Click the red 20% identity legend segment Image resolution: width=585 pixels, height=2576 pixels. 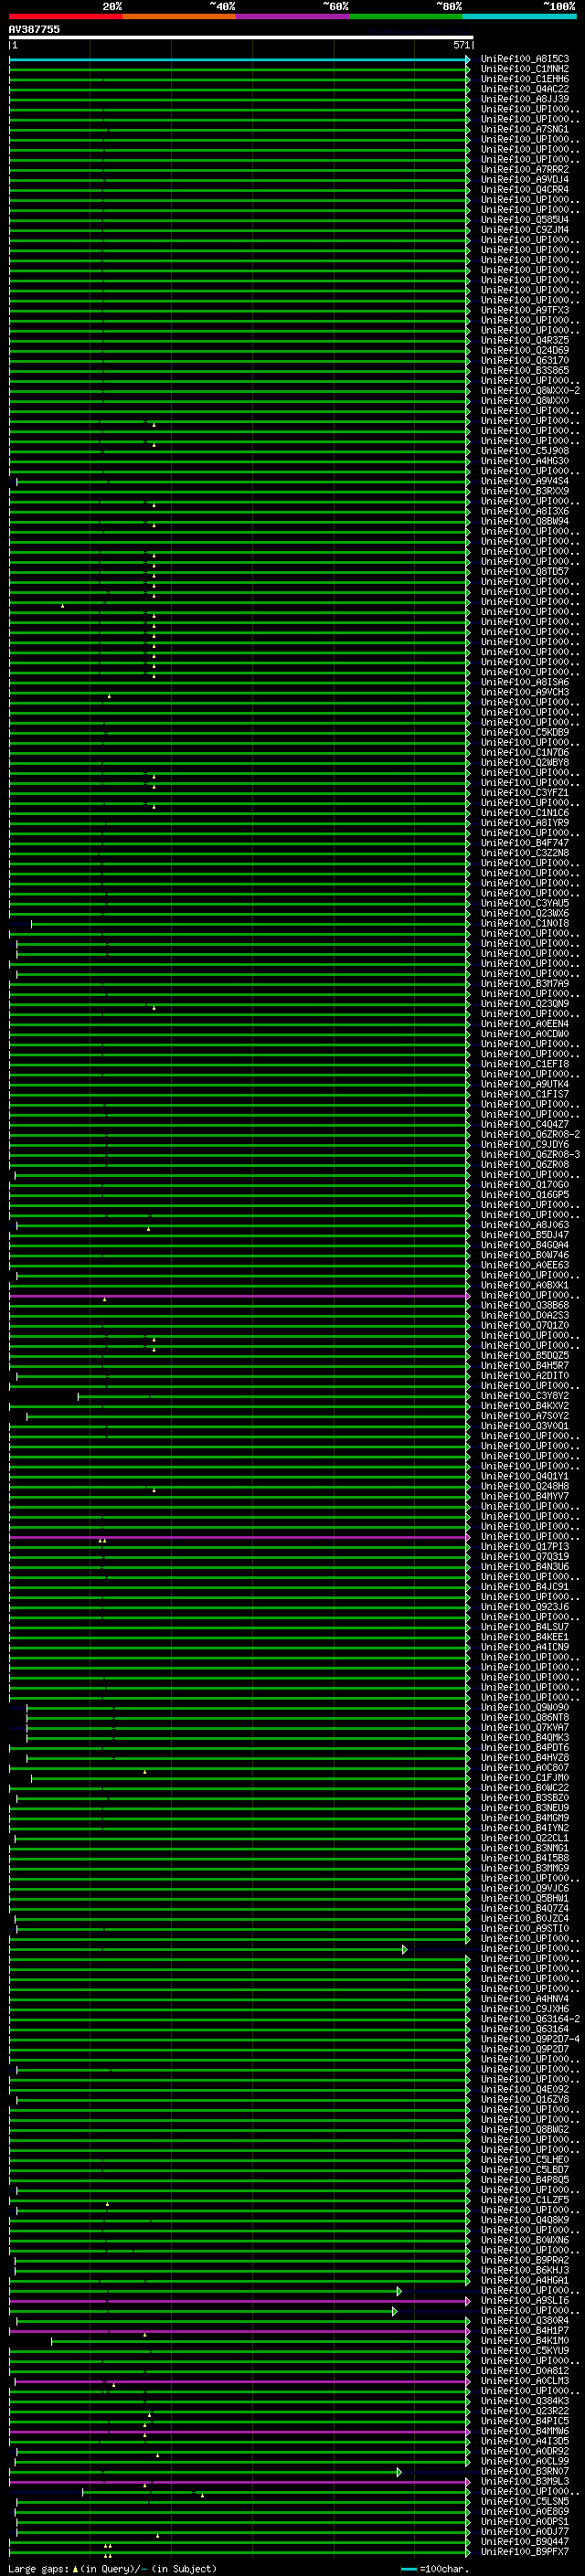click(x=65, y=16)
